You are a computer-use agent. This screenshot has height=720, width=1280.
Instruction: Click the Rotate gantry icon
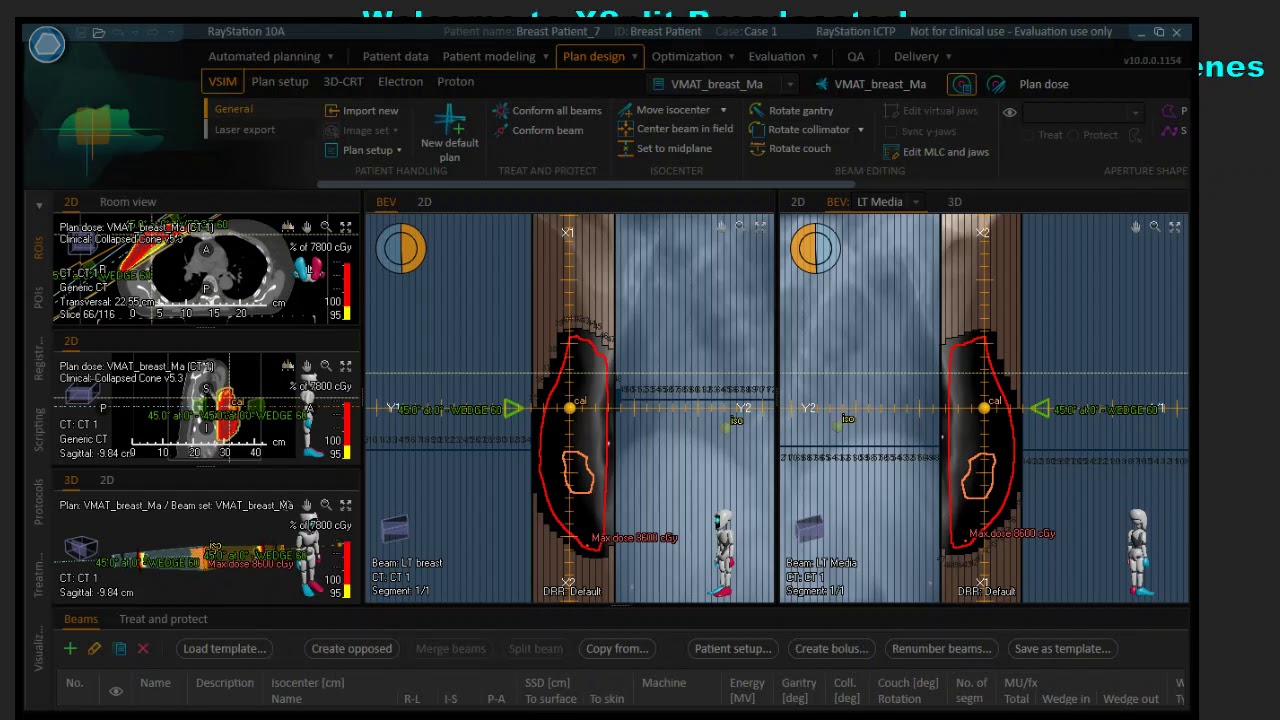coord(757,111)
